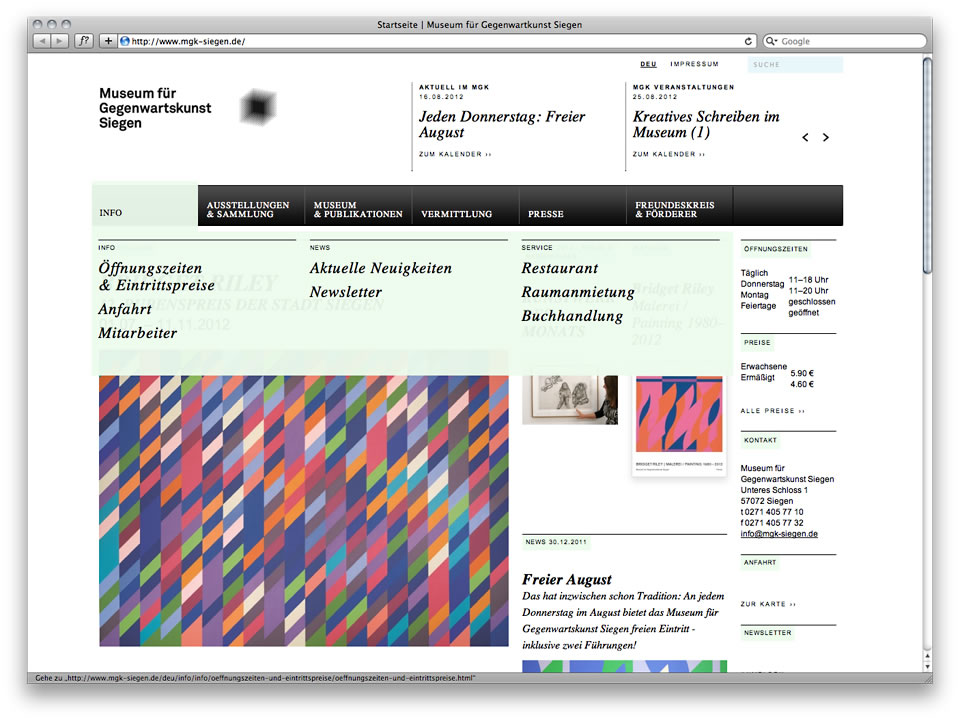Open the Mitarbeiter menu entry
This screenshot has height=721, width=960.
(x=138, y=333)
